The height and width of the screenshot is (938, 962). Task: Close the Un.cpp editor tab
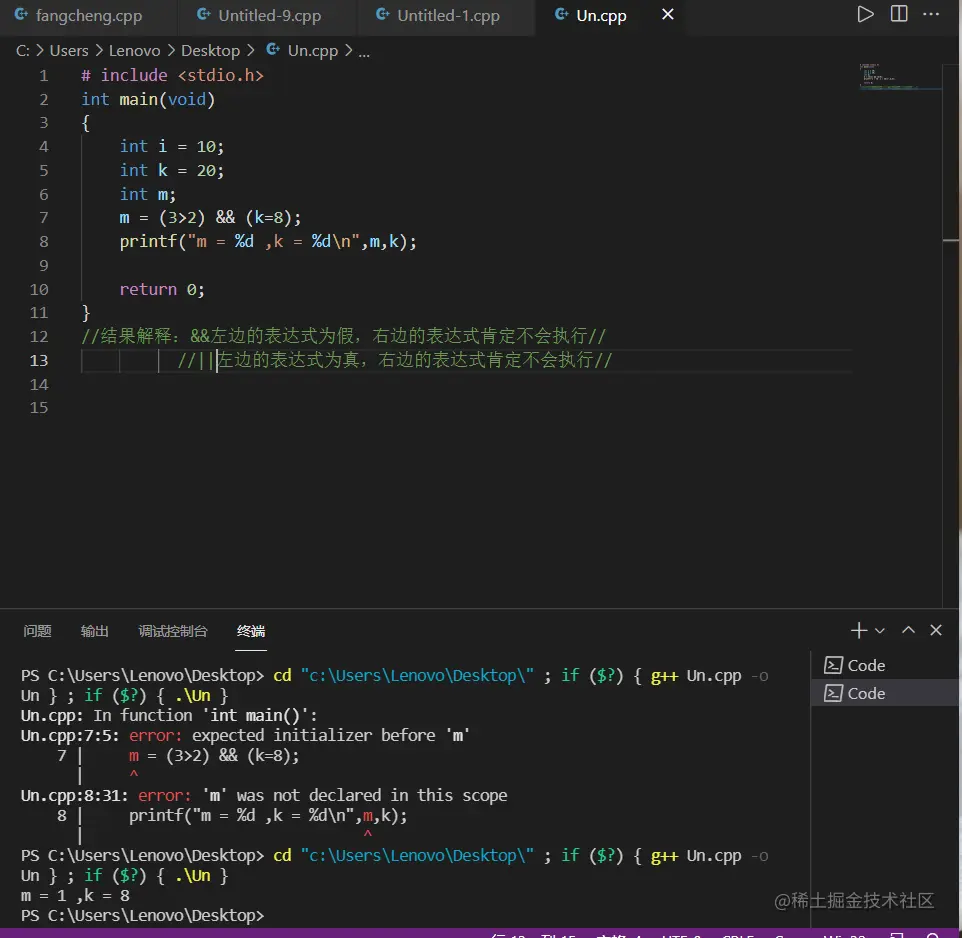click(x=668, y=14)
